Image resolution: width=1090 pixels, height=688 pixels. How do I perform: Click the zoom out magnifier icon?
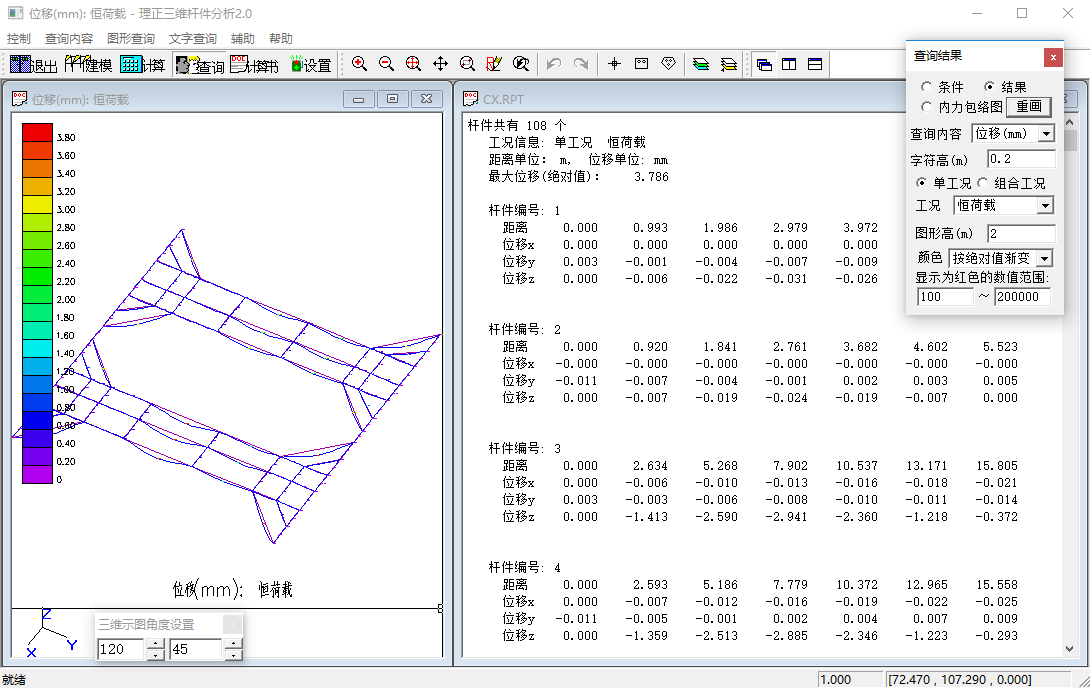click(387, 64)
